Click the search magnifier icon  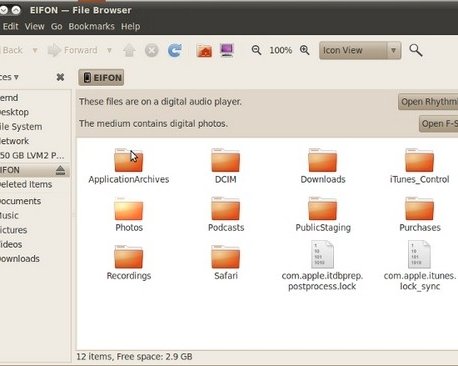tap(416, 50)
